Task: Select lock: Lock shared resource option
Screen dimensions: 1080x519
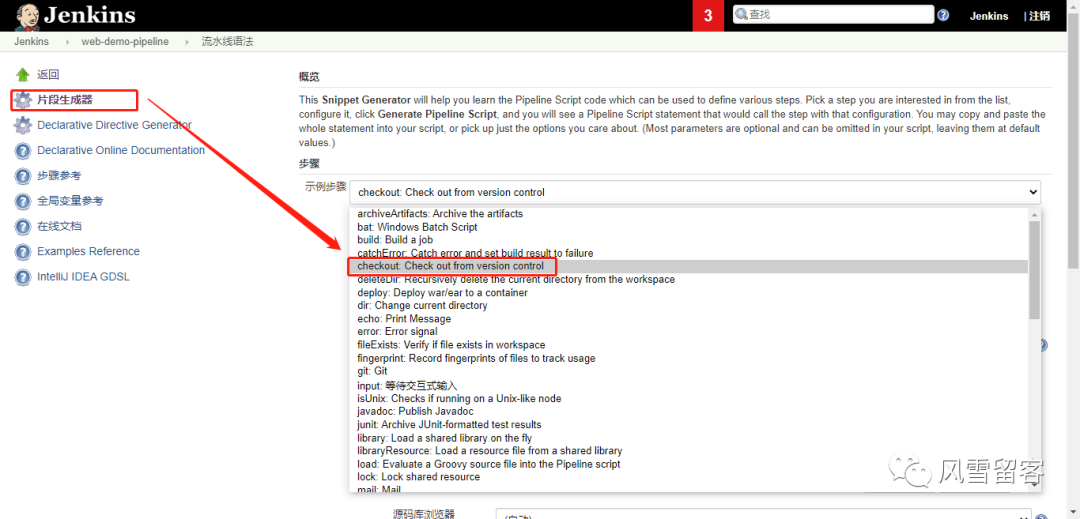Action: pyautogui.click(x=689, y=477)
